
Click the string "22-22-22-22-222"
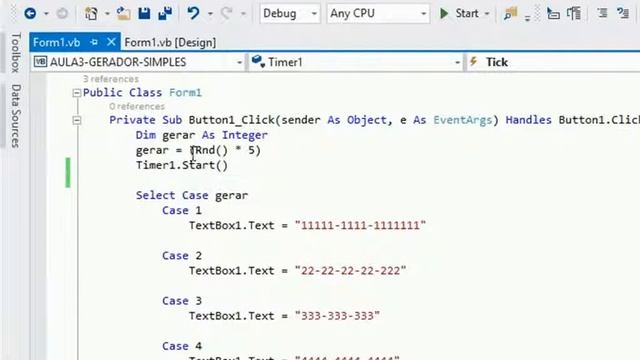point(350,271)
